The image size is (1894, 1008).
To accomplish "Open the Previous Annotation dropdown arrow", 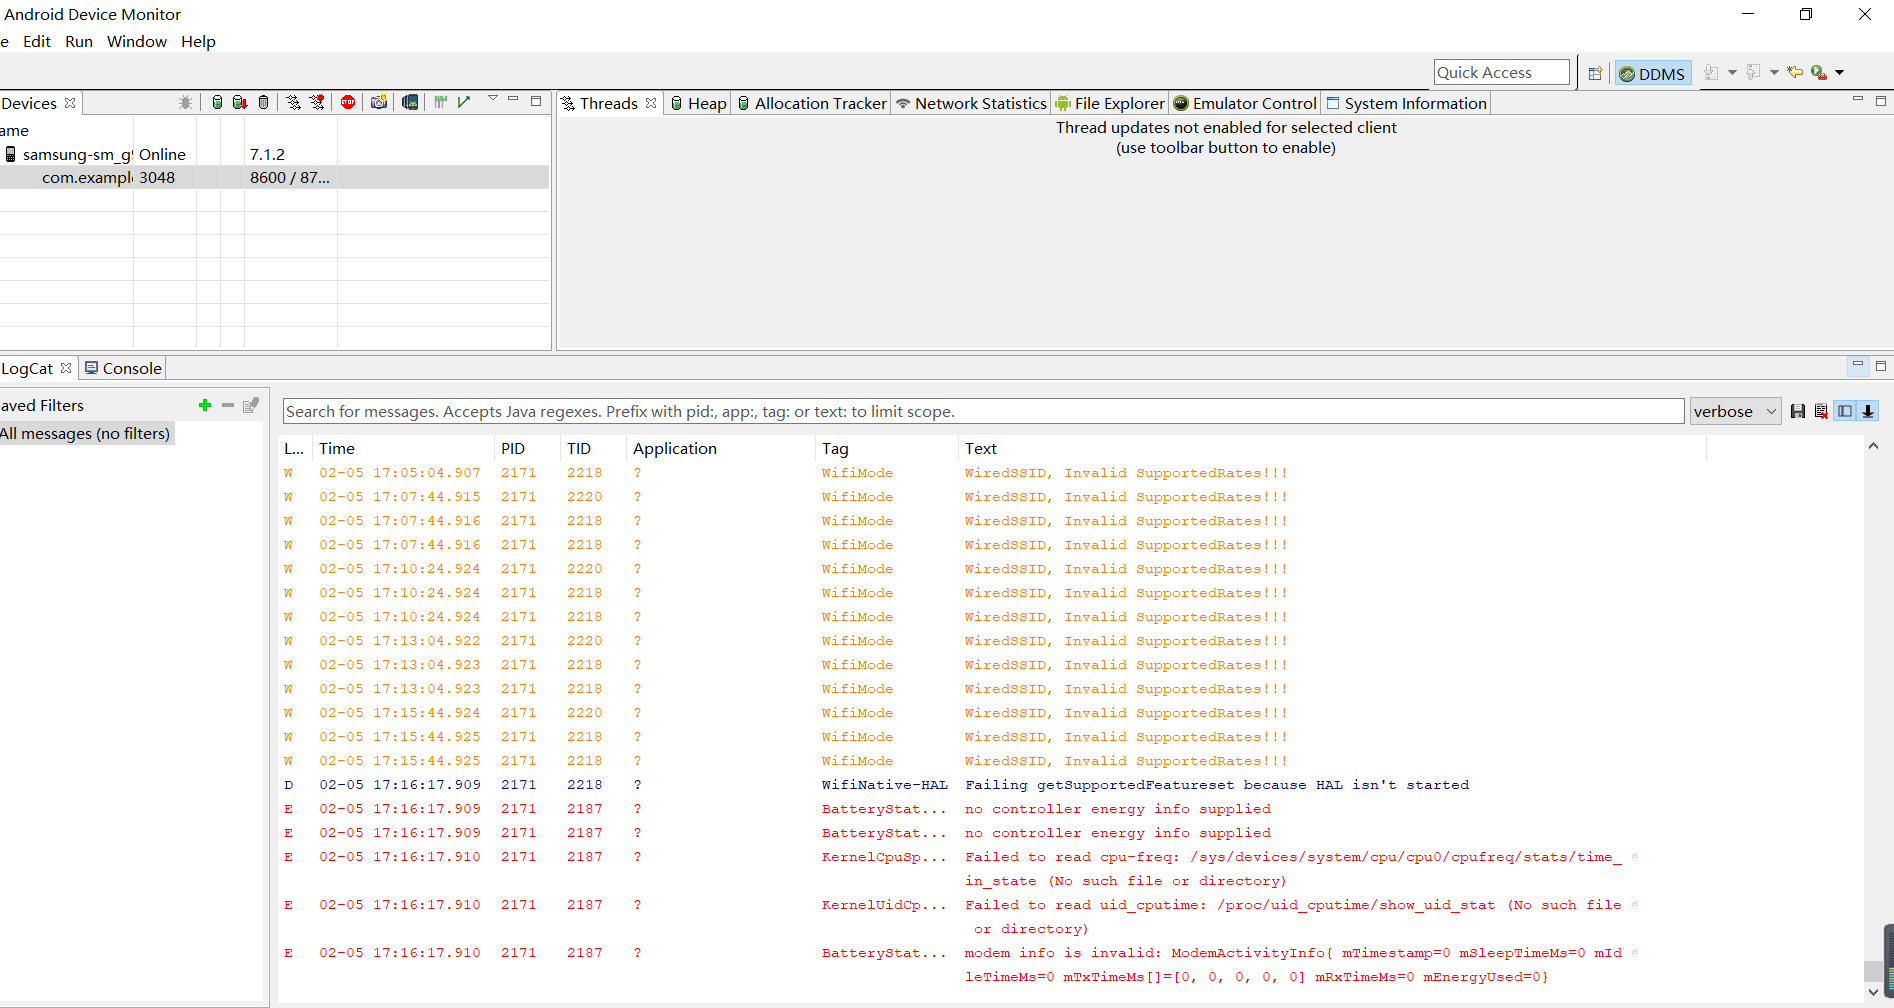I will point(1774,72).
